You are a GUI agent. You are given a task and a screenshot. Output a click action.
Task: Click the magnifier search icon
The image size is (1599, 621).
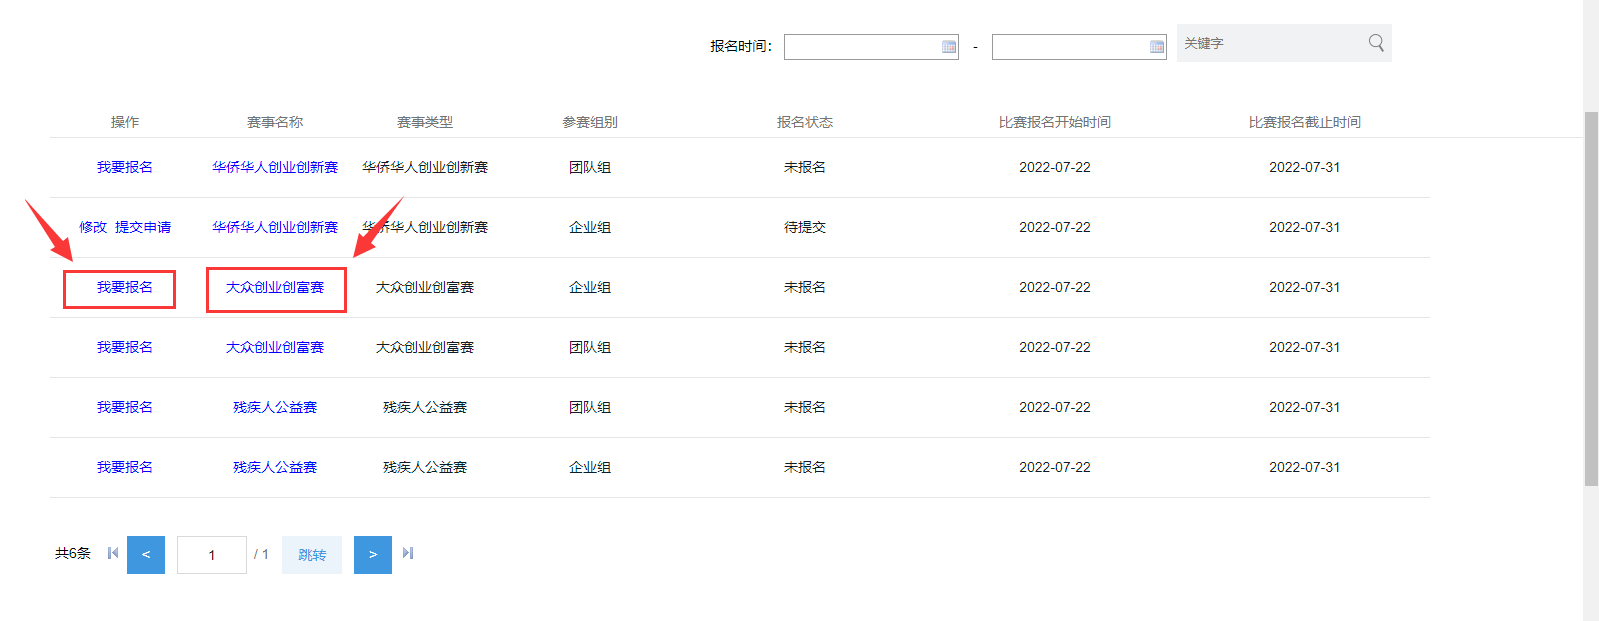tap(1376, 43)
